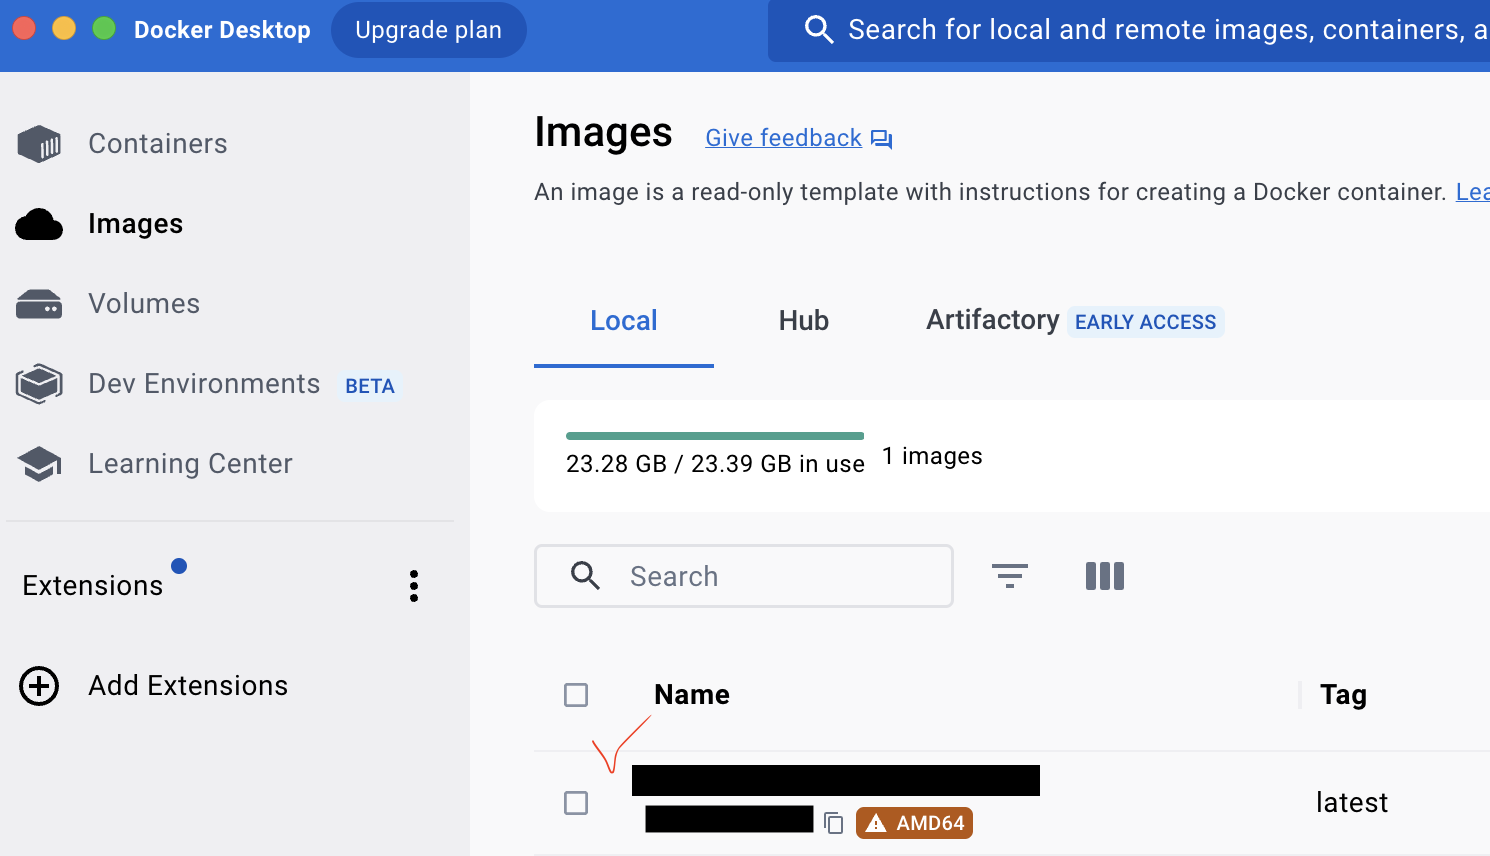Image resolution: width=1490 pixels, height=856 pixels.
Task: Open the Containers section icon
Action: 39,144
